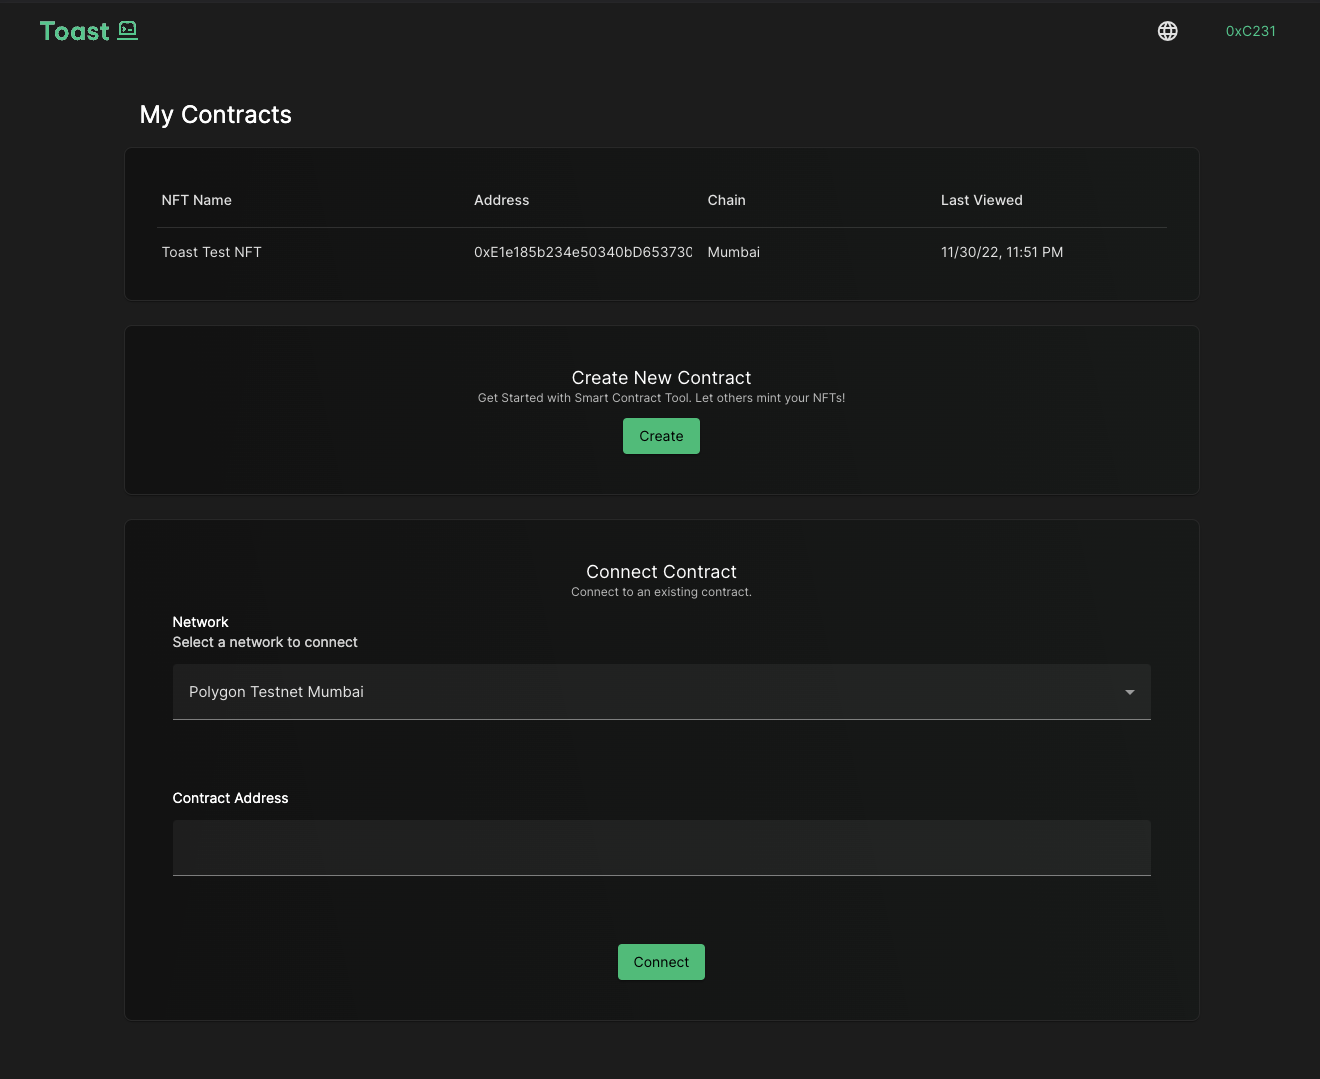Click the Mumbai chain cell
The height and width of the screenshot is (1079, 1320).
coord(733,252)
